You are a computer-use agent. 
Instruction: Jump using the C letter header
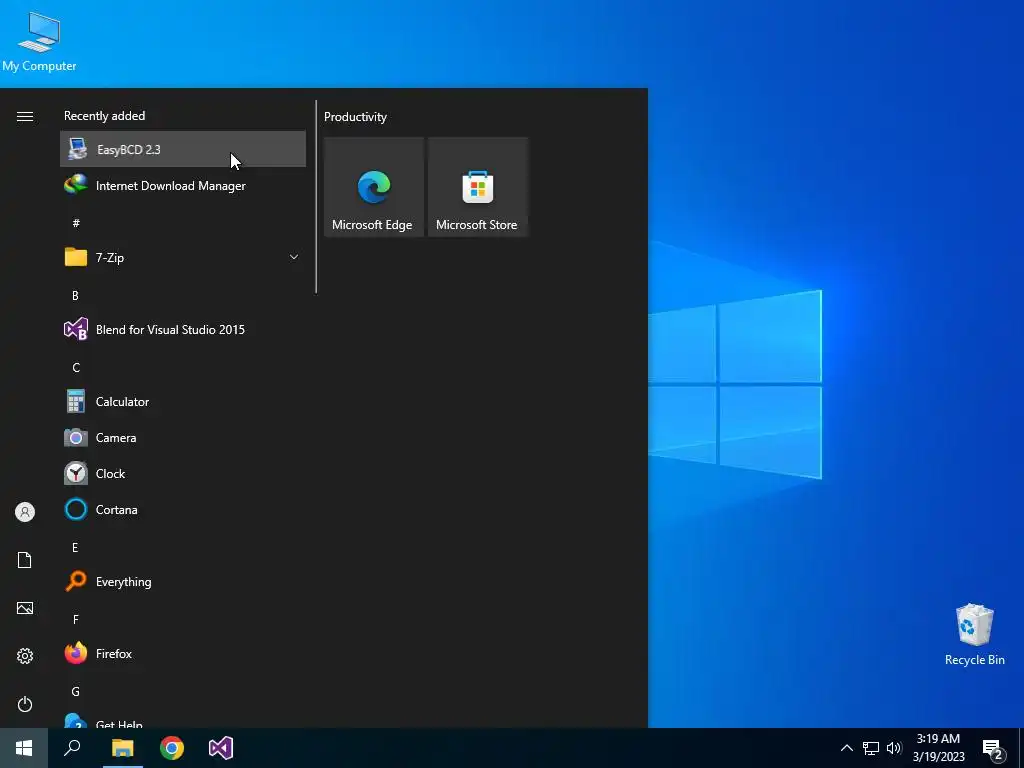[76, 368]
